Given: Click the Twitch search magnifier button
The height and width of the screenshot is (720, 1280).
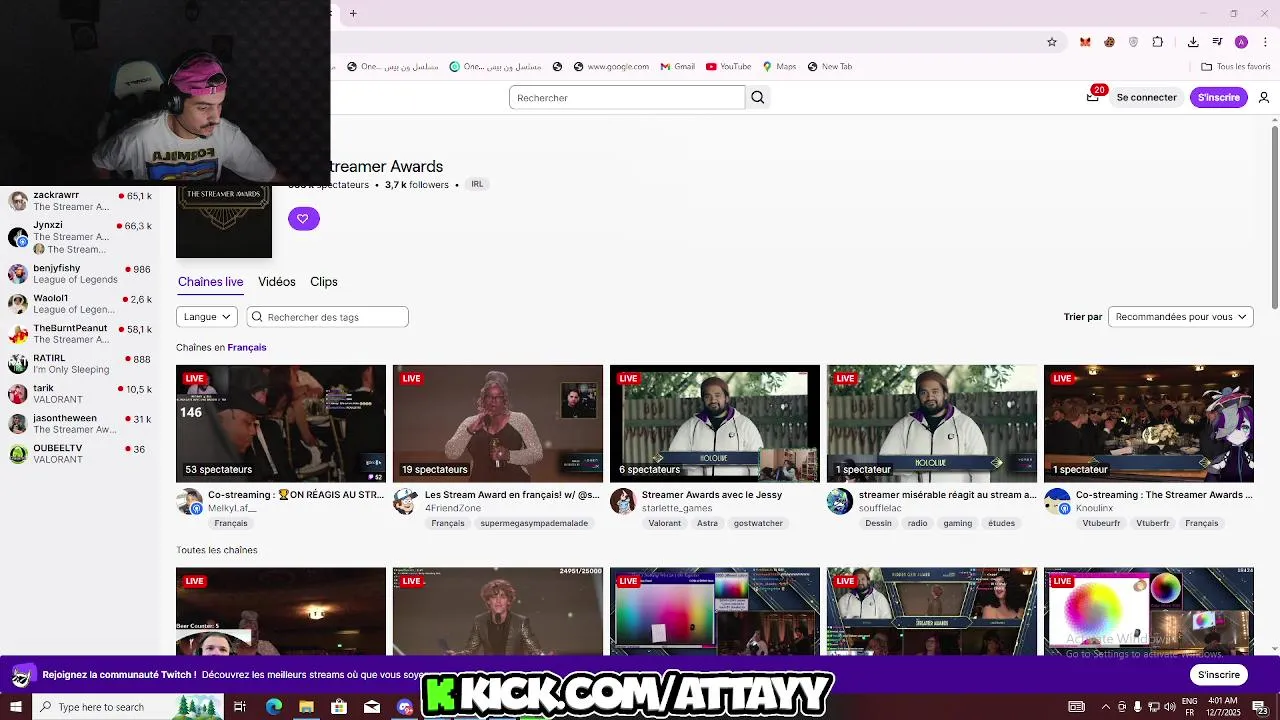Looking at the screenshot, I should (758, 97).
